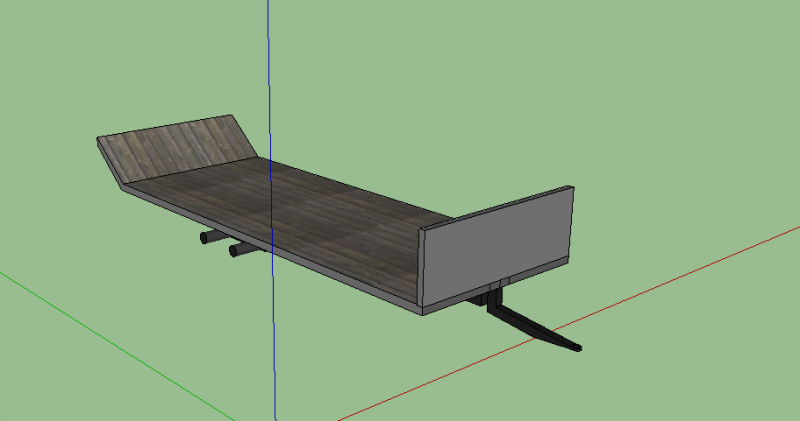Select the gray side frame rail under the deck

[x=273, y=249]
